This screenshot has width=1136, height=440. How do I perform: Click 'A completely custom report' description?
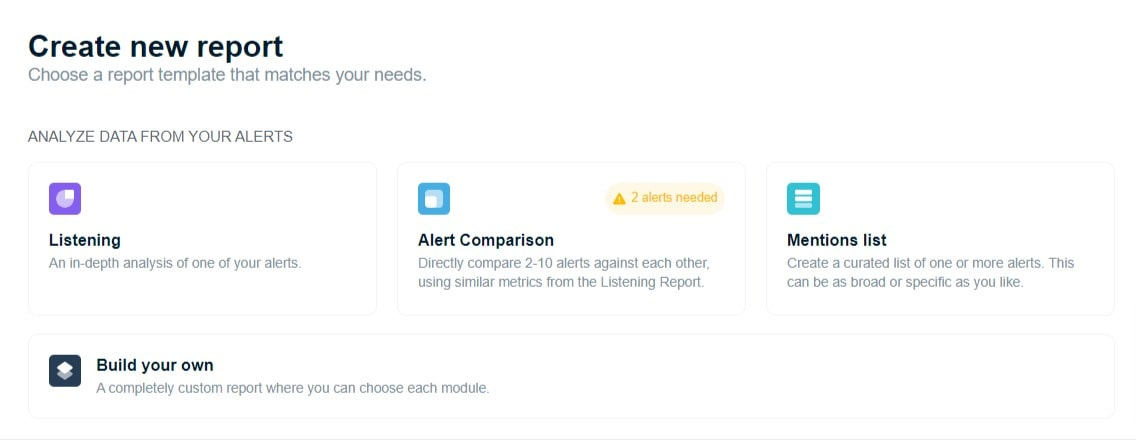tap(293, 389)
